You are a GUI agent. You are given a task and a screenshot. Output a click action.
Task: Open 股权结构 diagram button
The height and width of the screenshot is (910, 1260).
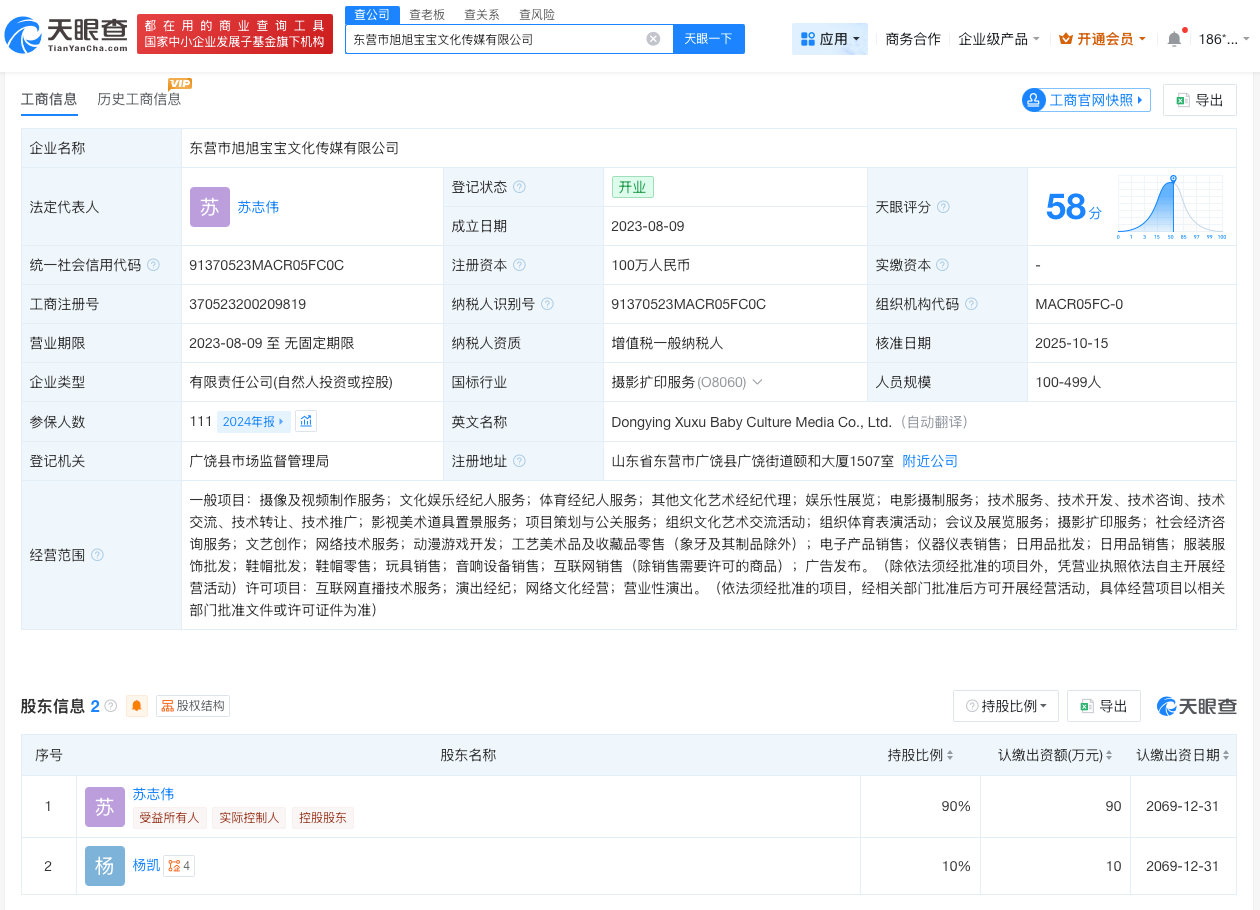coord(193,706)
